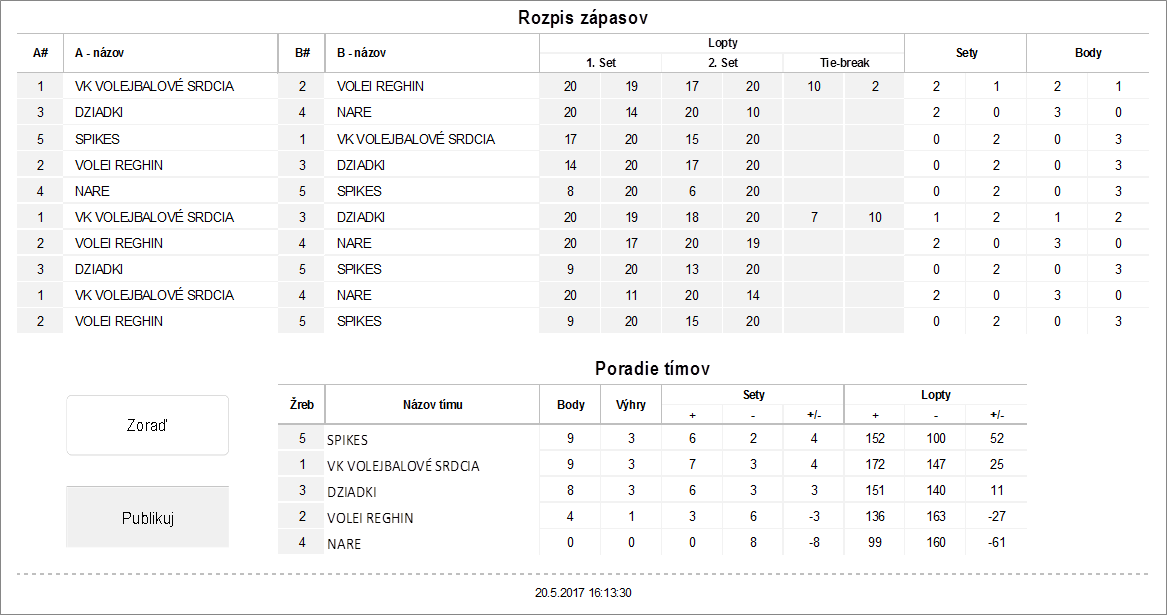Viewport: 1167px width, 615px height.
Task: Click the 1. Set sub-header under Lopty
Action: click(x=600, y=62)
